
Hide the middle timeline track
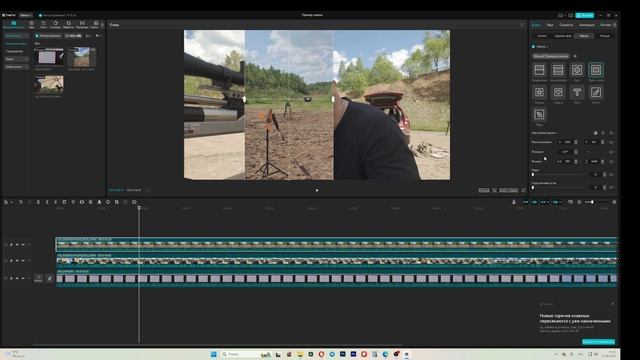point(17,260)
